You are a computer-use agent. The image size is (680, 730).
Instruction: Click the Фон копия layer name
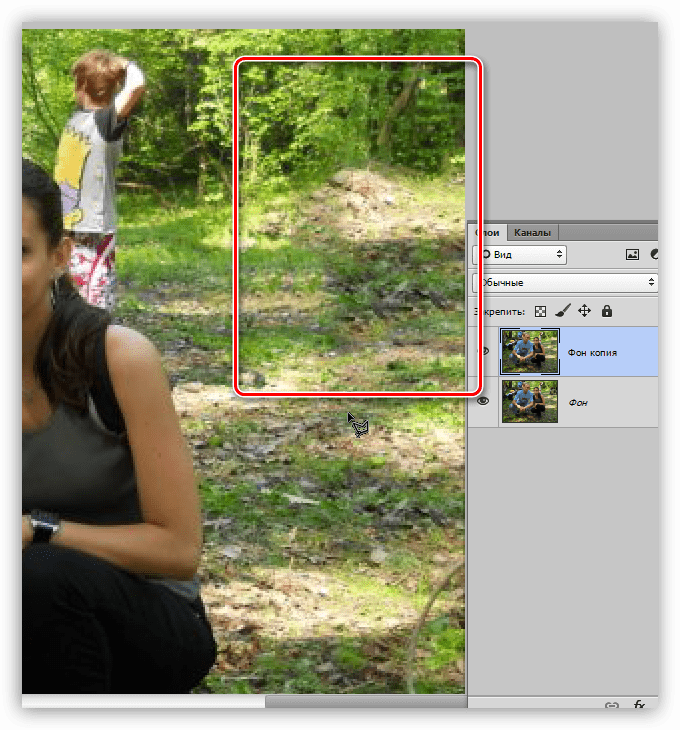(592, 353)
